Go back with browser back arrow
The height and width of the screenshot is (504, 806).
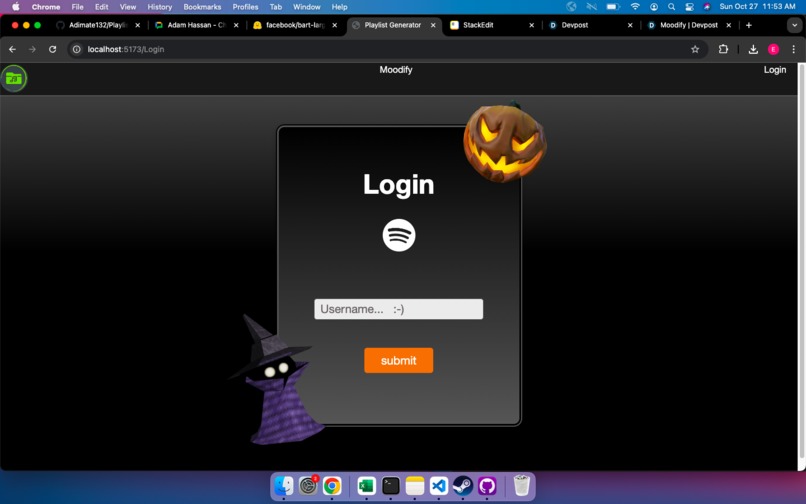click(x=12, y=49)
